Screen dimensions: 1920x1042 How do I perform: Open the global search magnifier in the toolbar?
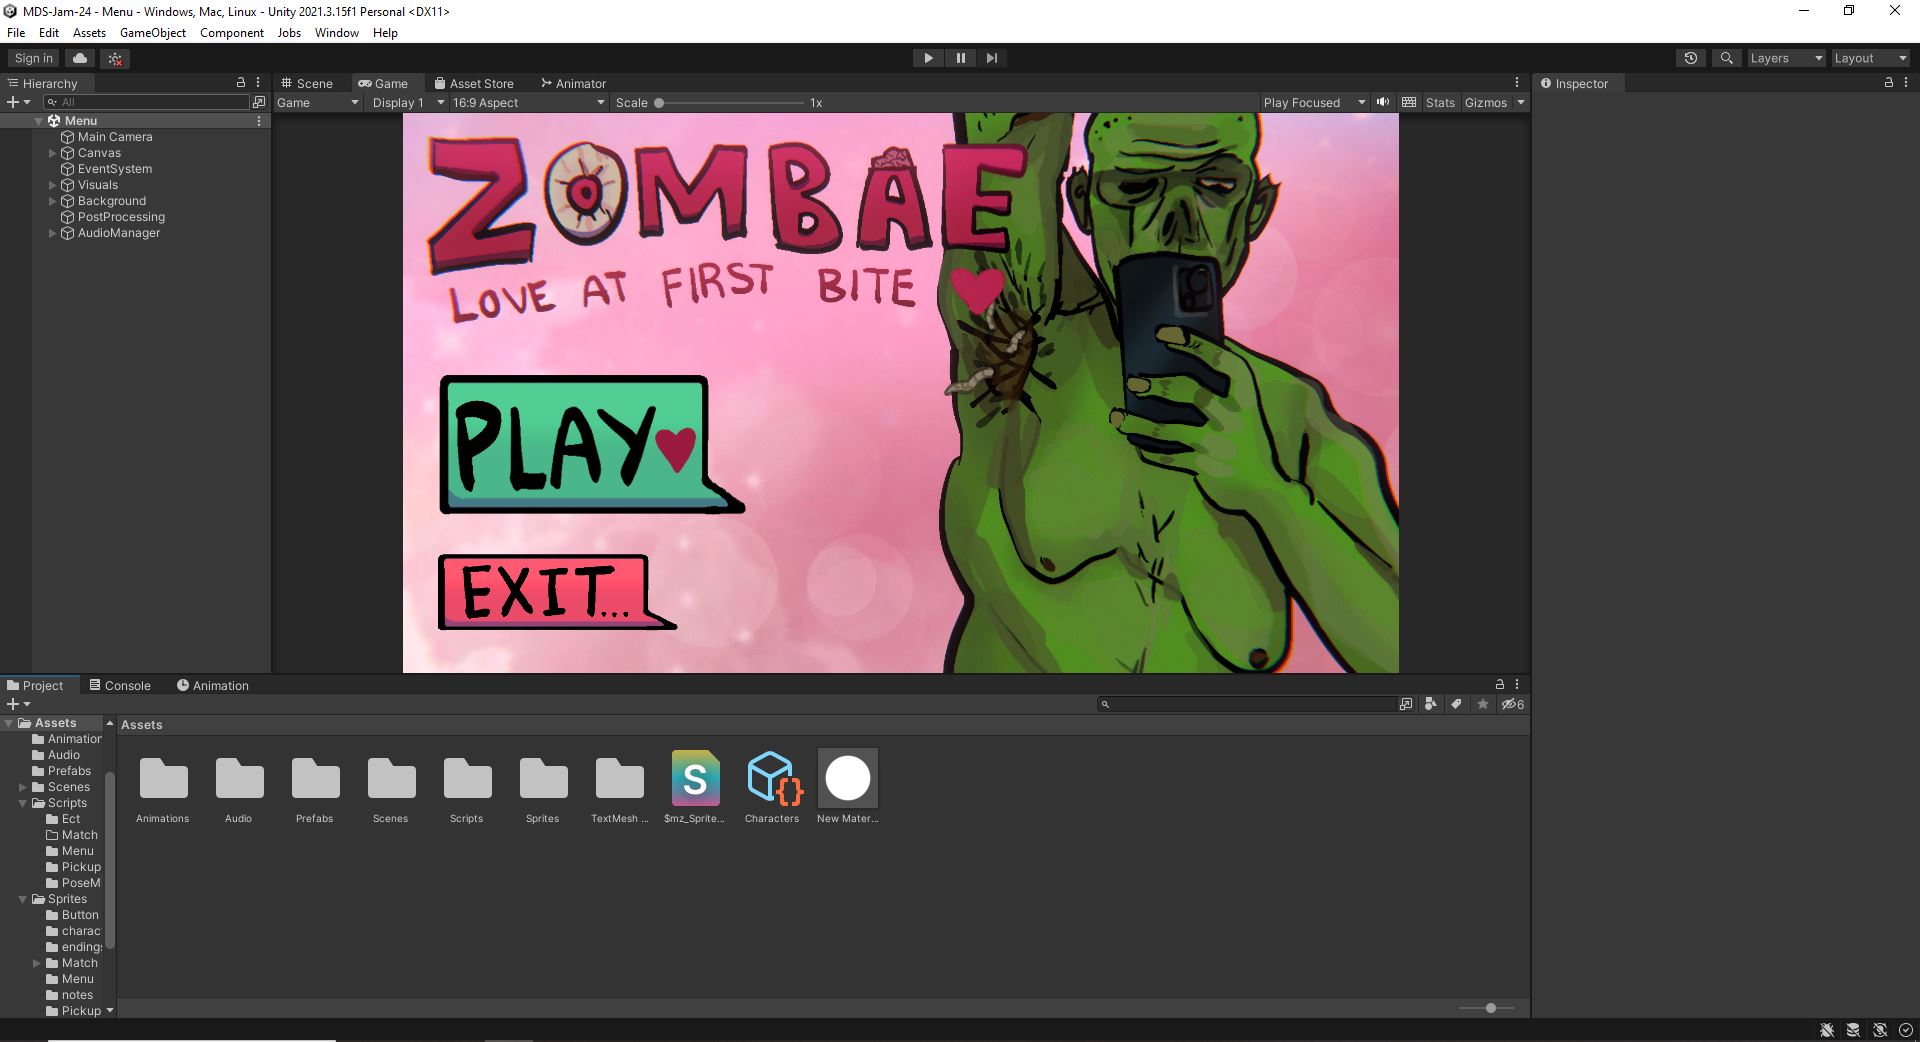1726,58
